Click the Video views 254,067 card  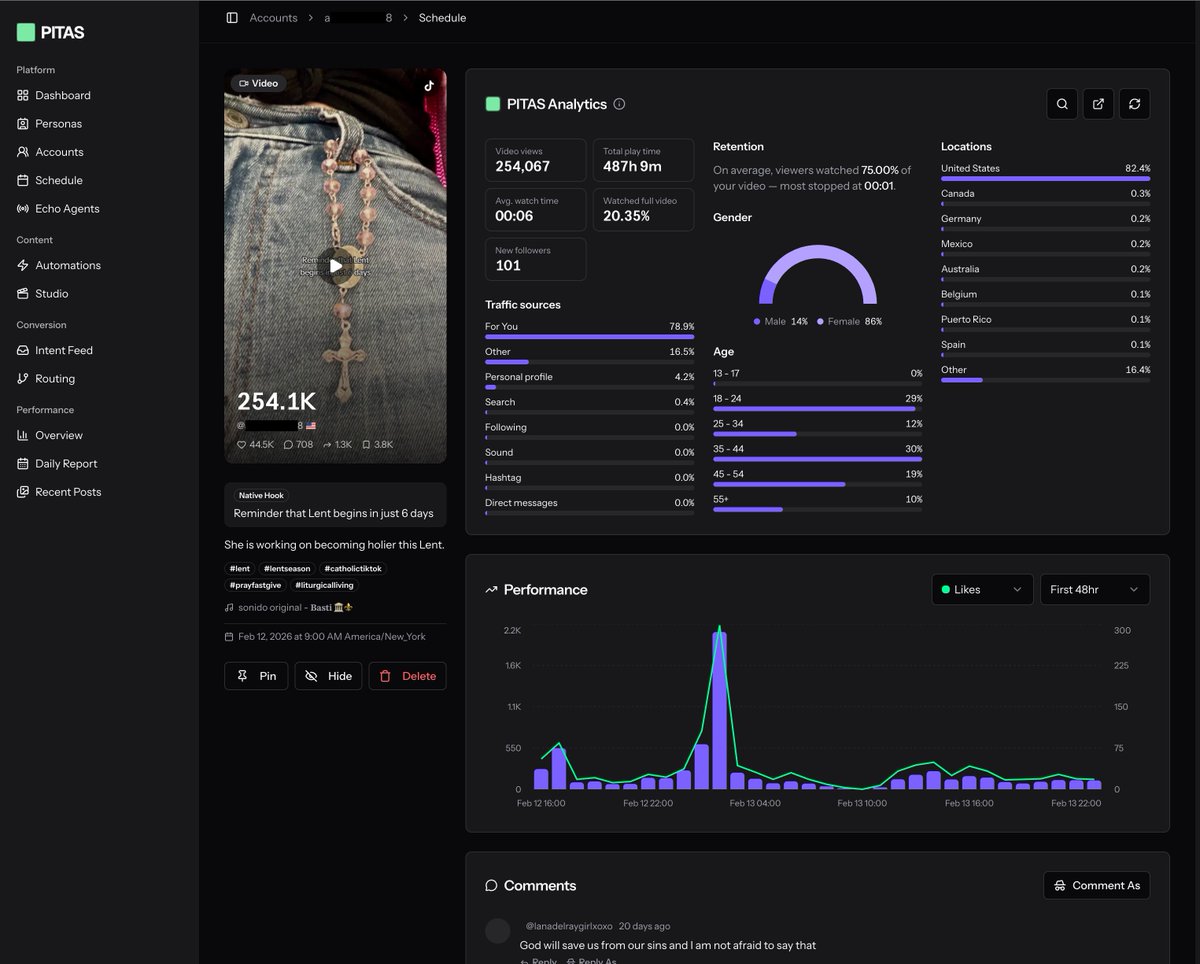pos(535,160)
